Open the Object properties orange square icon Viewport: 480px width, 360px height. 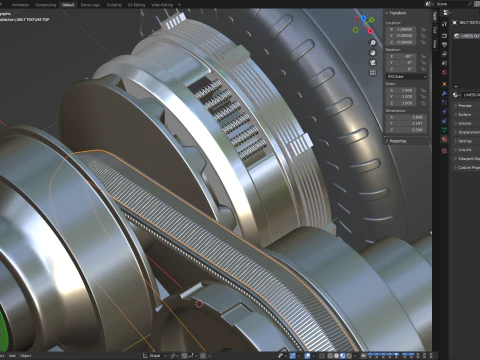coord(444,84)
